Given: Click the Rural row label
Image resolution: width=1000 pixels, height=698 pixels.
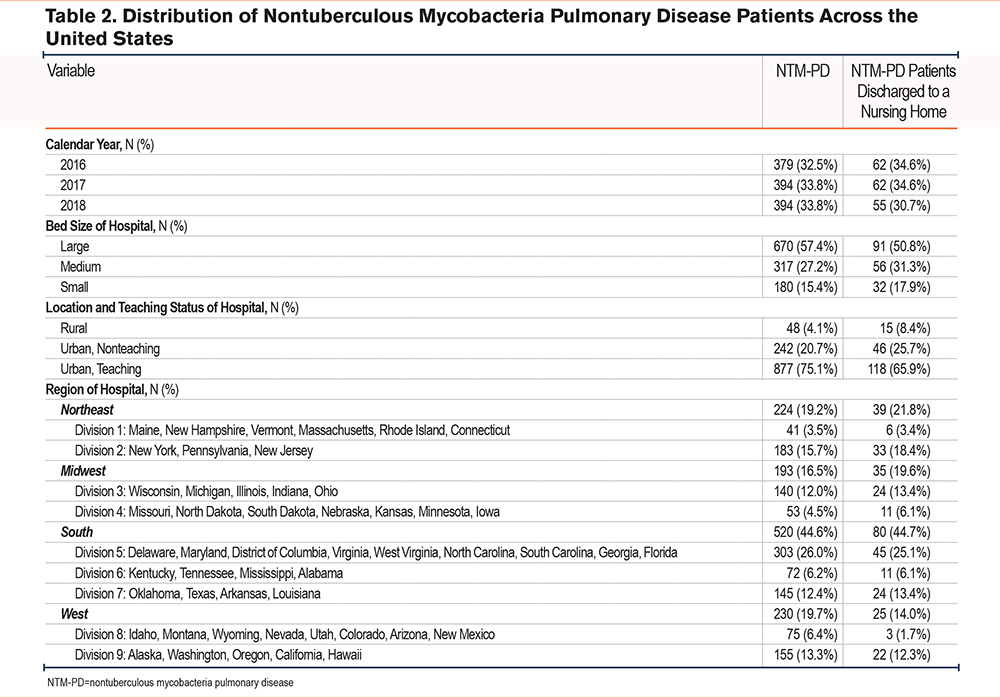Looking at the screenshot, I should point(73,328).
